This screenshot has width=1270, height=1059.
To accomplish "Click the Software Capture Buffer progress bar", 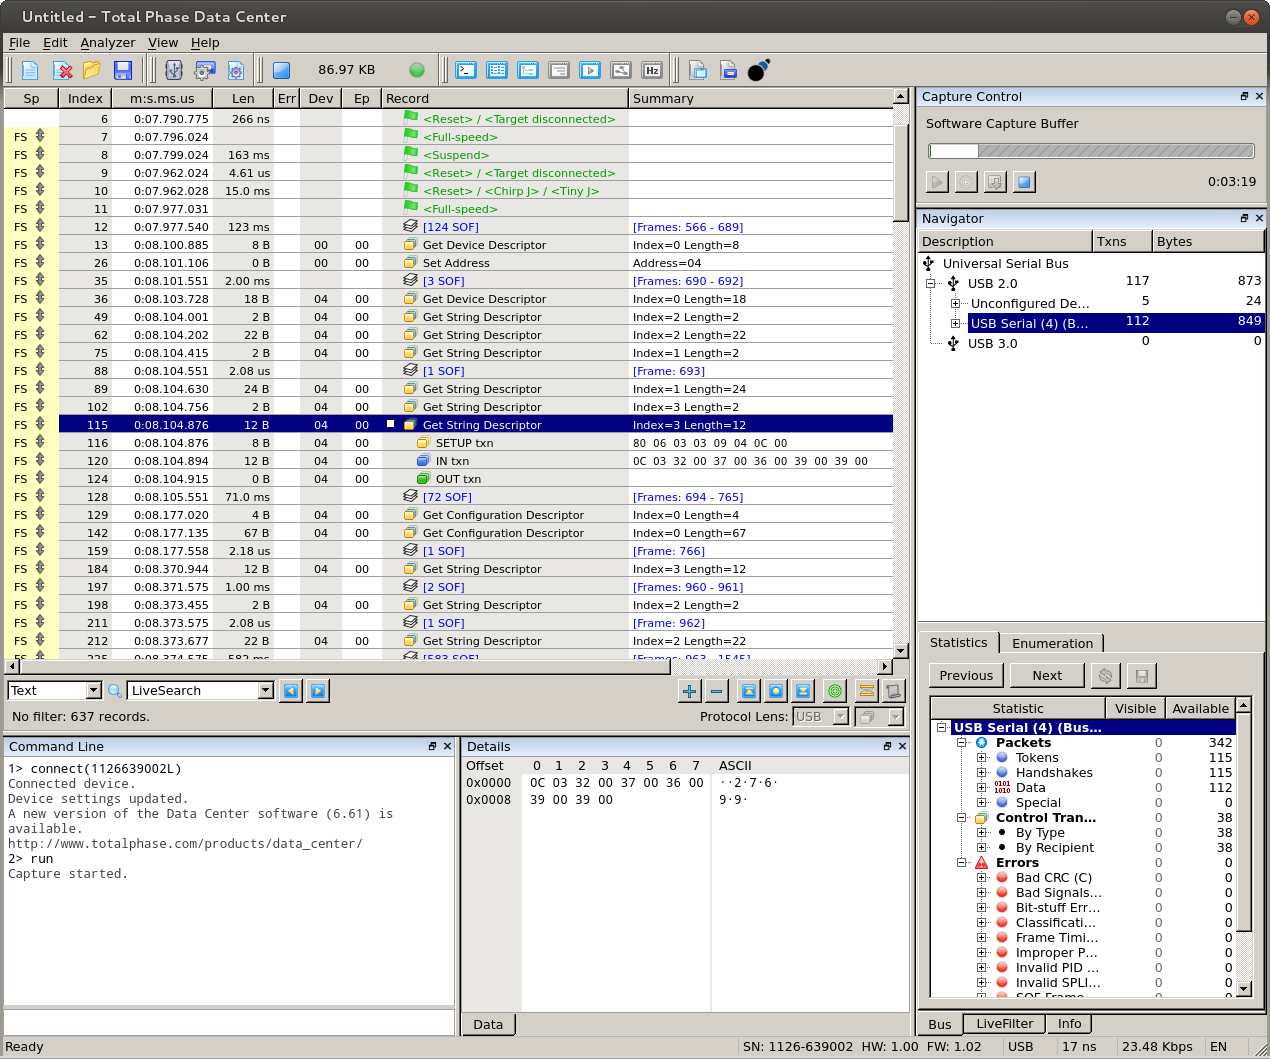I will point(1091,151).
